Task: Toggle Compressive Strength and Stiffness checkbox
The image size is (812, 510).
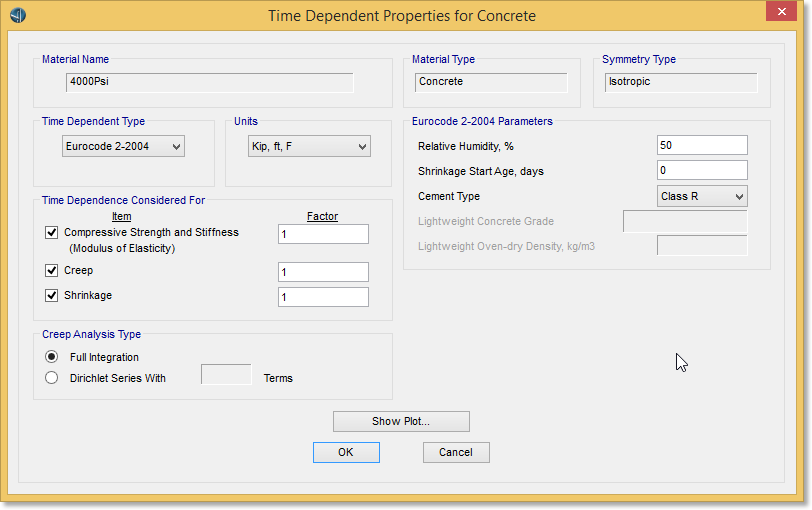Action: [x=52, y=233]
